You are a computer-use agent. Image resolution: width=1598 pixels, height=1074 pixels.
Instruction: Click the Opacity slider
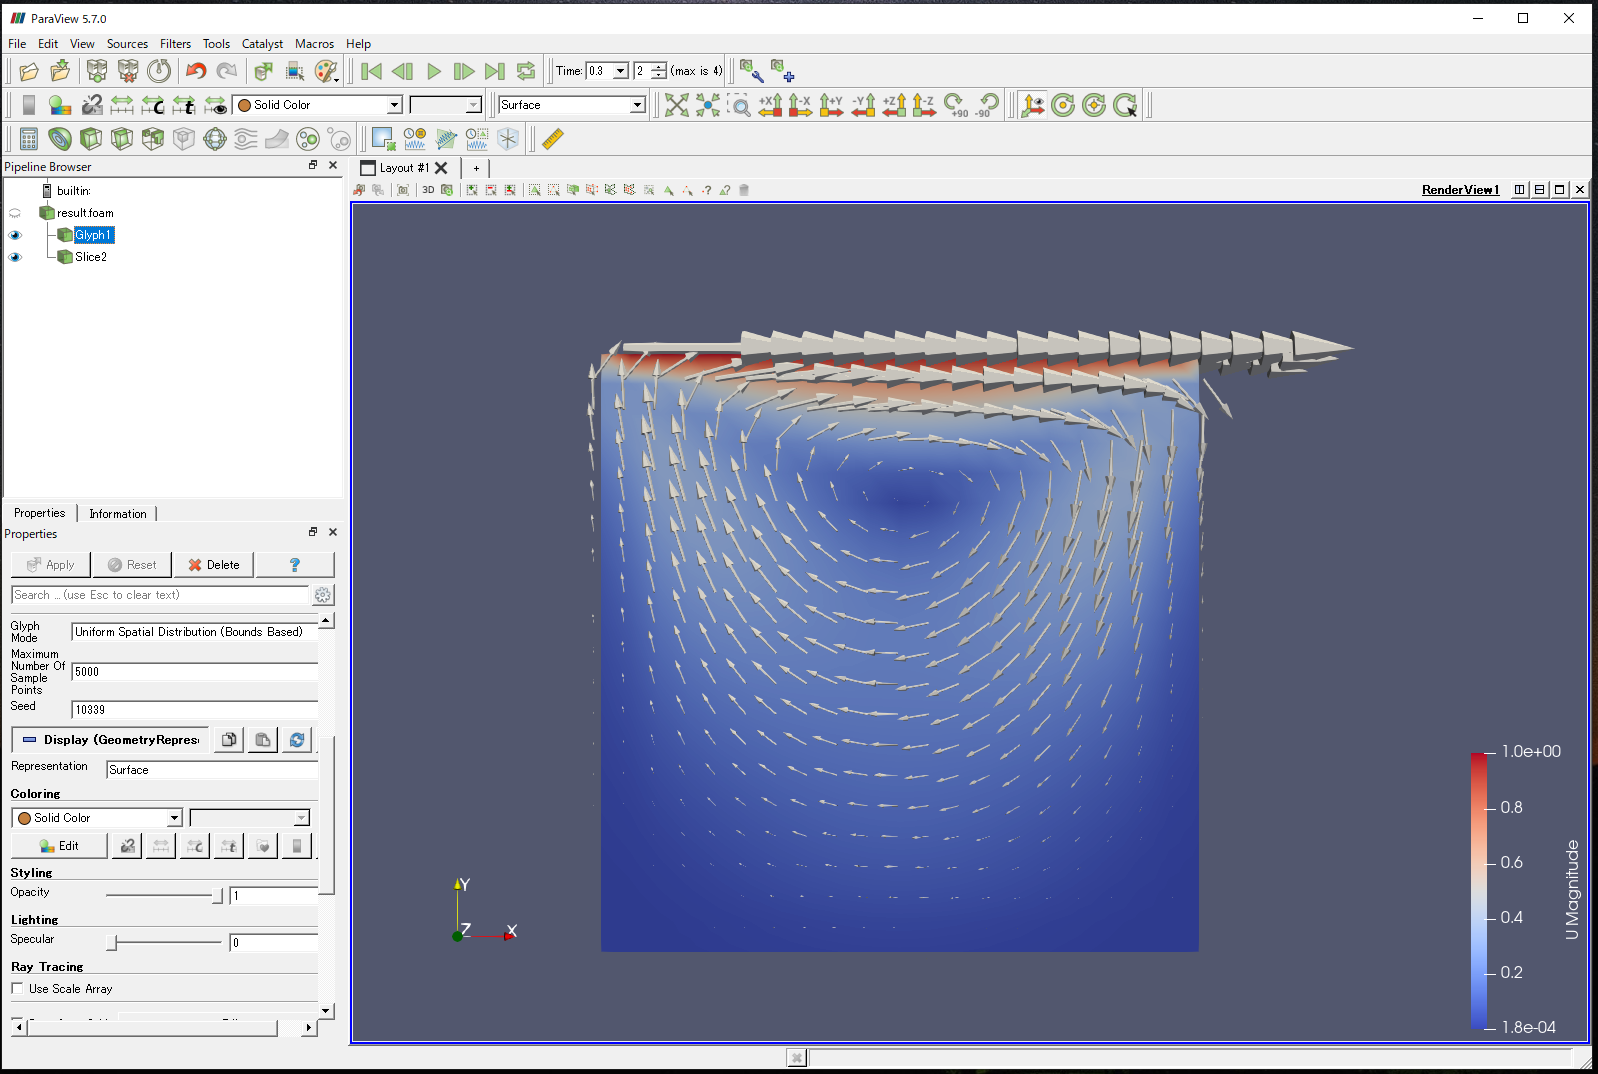pos(165,895)
